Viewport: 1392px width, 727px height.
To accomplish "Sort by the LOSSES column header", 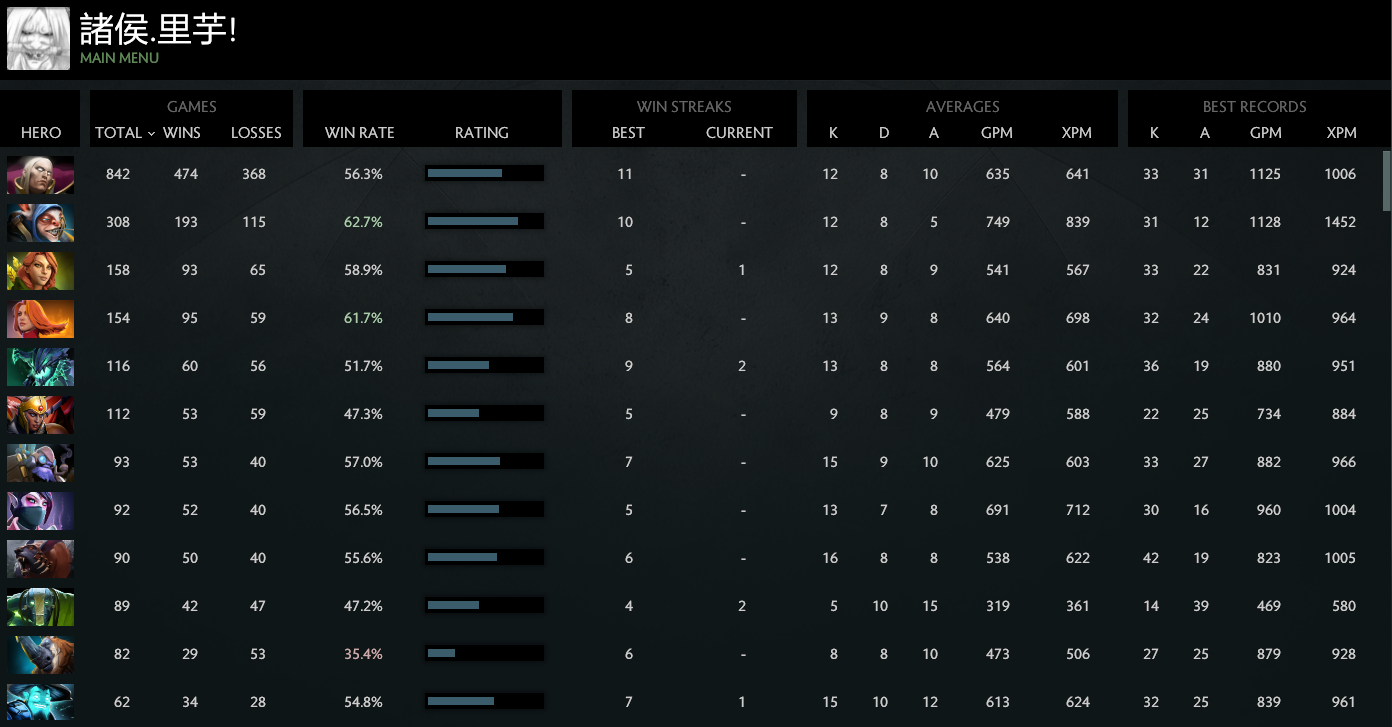I will click(x=256, y=133).
